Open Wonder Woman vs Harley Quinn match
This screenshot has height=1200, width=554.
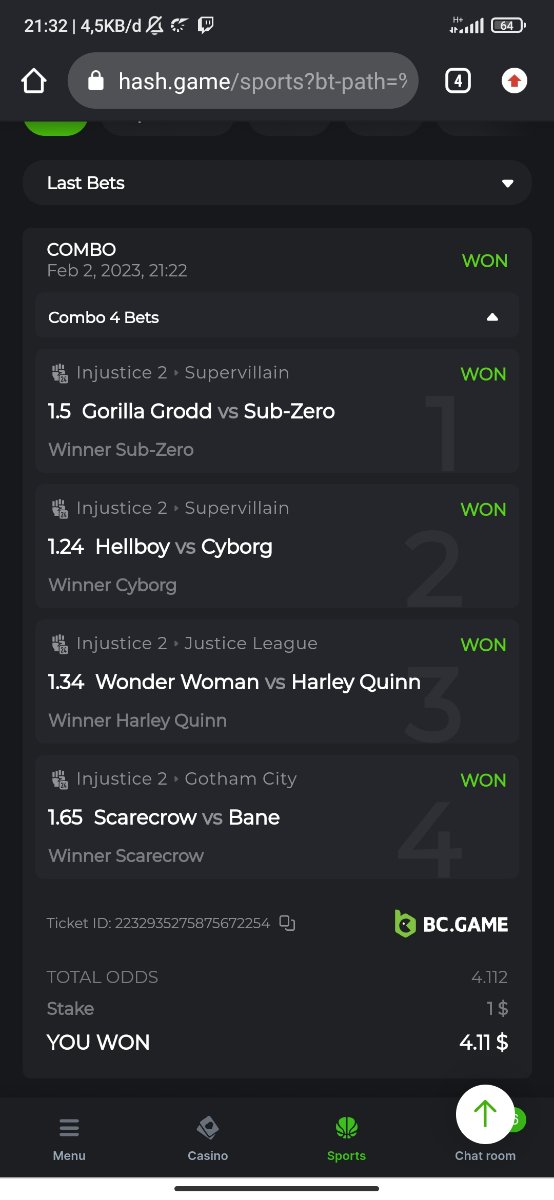277,682
